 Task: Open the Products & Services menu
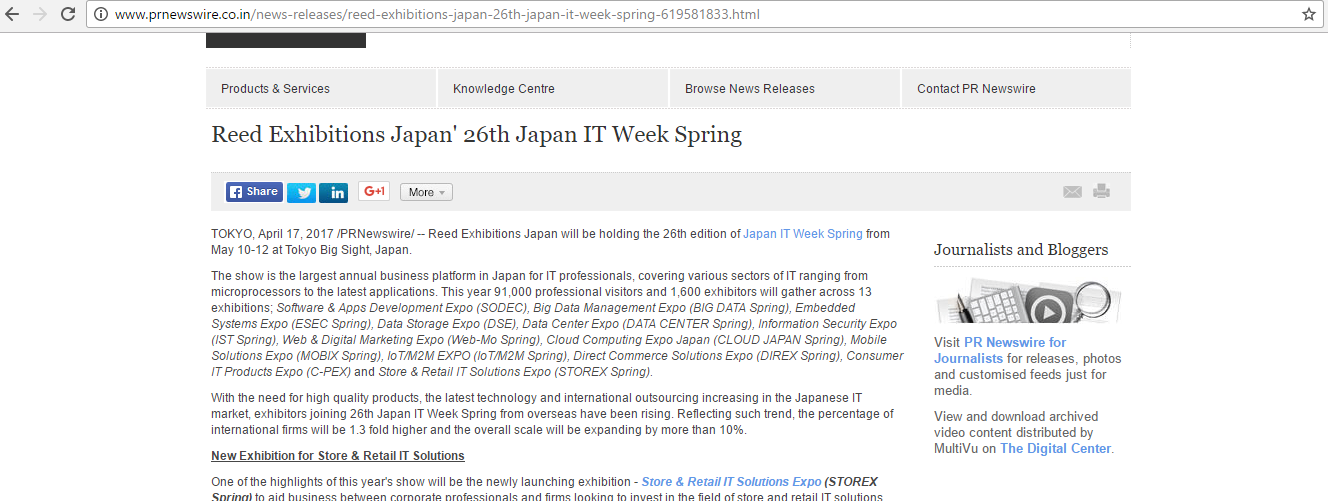tap(321, 88)
